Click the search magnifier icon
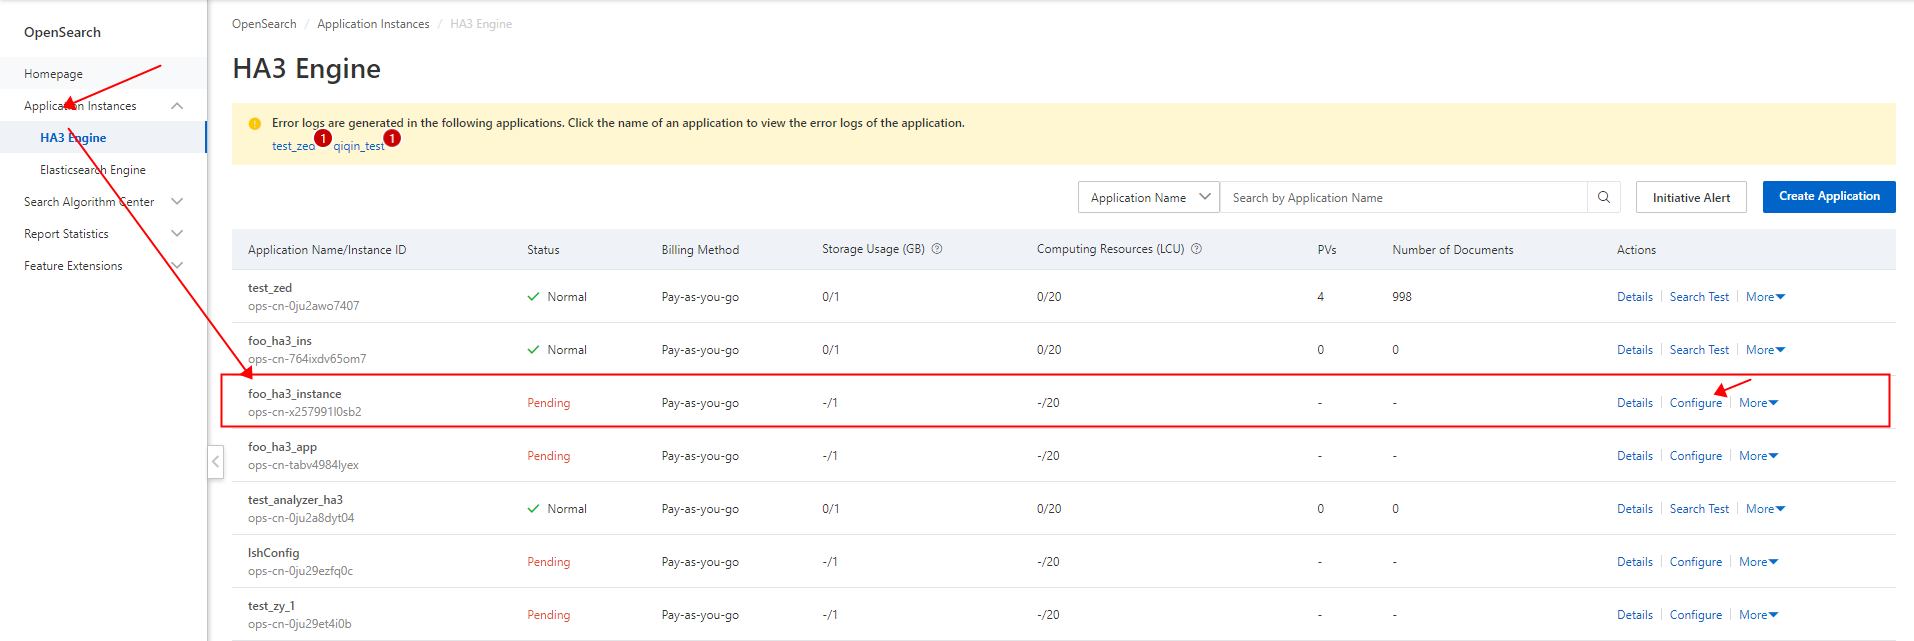This screenshot has height=641, width=1914. pos(1603,197)
